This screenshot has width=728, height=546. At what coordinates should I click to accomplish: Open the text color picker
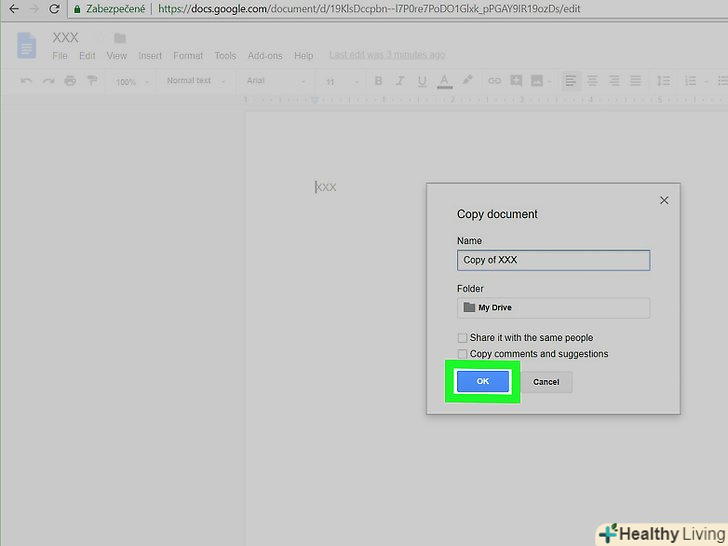point(443,81)
